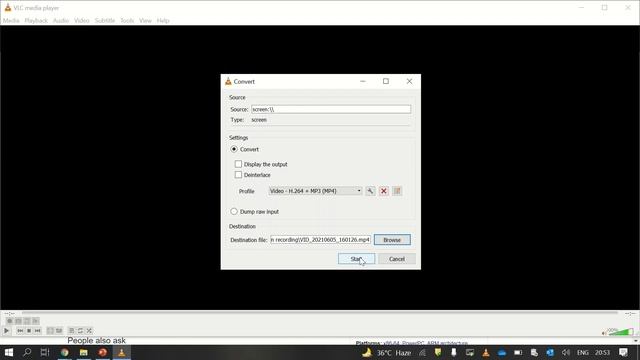Minimize the Convert dialog
The width and height of the screenshot is (640, 360).
tap(362, 81)
